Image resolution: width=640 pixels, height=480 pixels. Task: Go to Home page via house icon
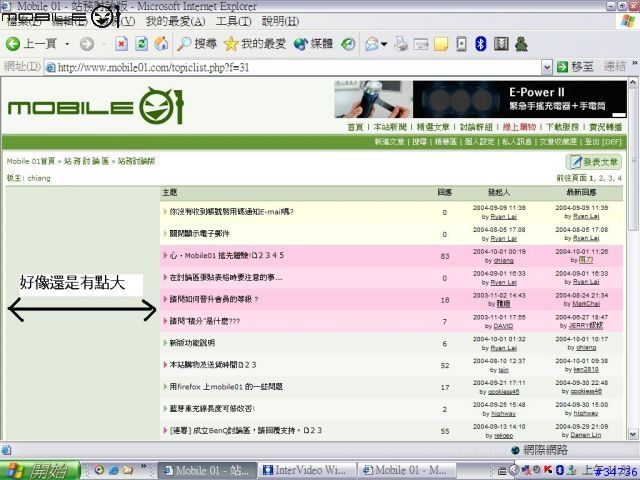(x=162, y=44)
